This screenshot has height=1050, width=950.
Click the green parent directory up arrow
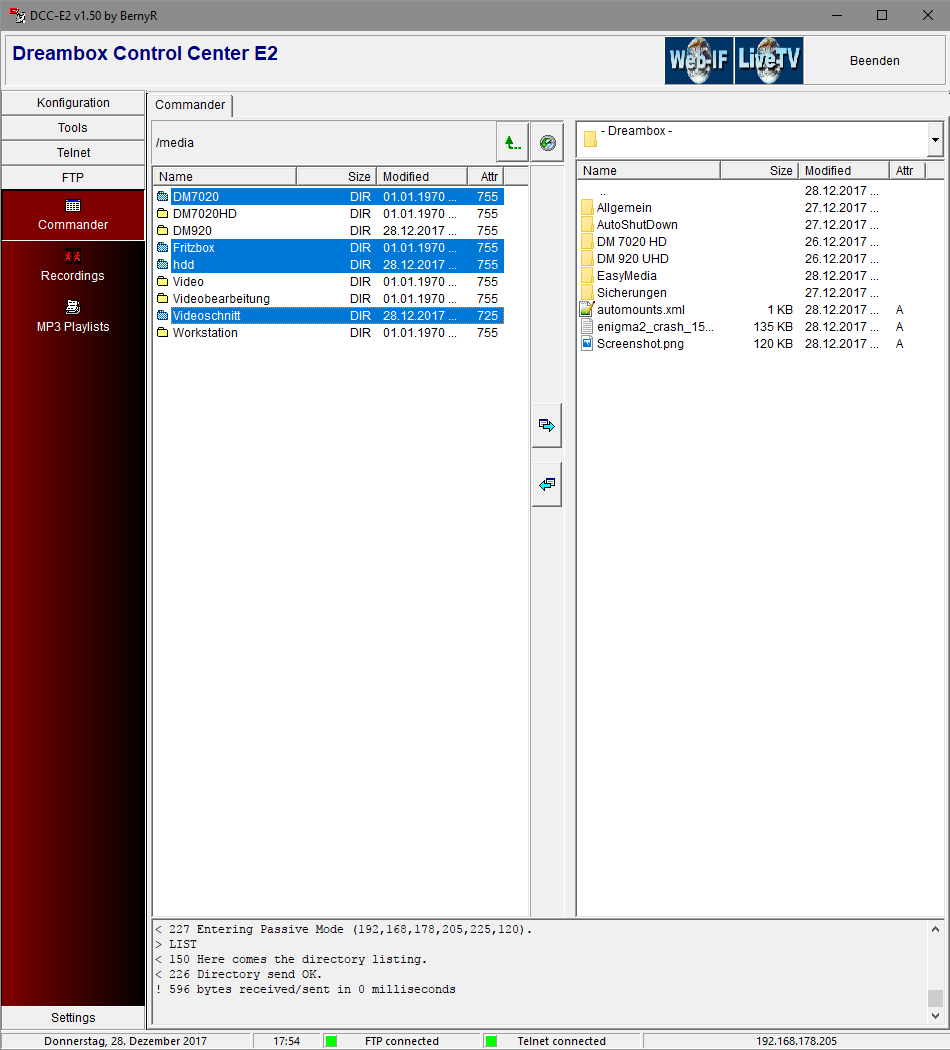point(512,143)
